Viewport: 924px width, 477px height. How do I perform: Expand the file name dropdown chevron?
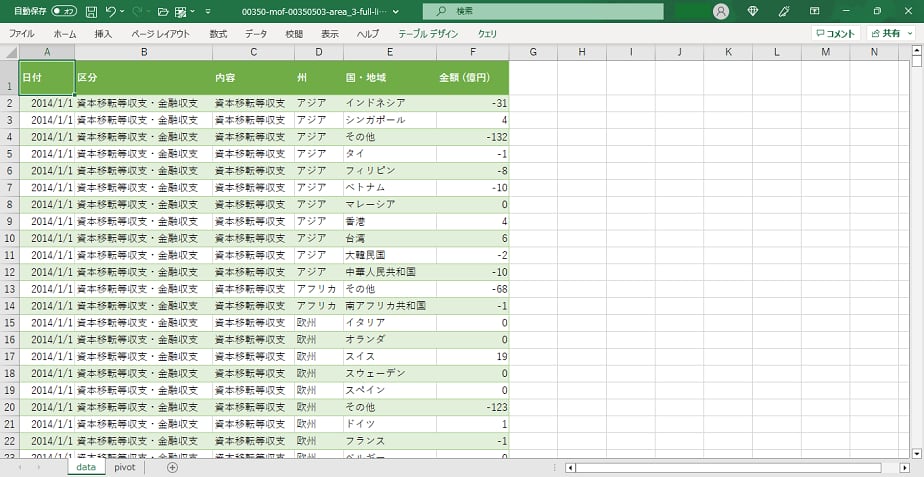click(x=397, y=11)
